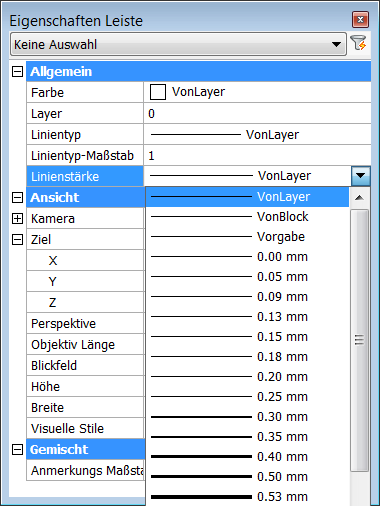Select VonBlock line weight option
The image size is (380, 506).
pos(247,217)
